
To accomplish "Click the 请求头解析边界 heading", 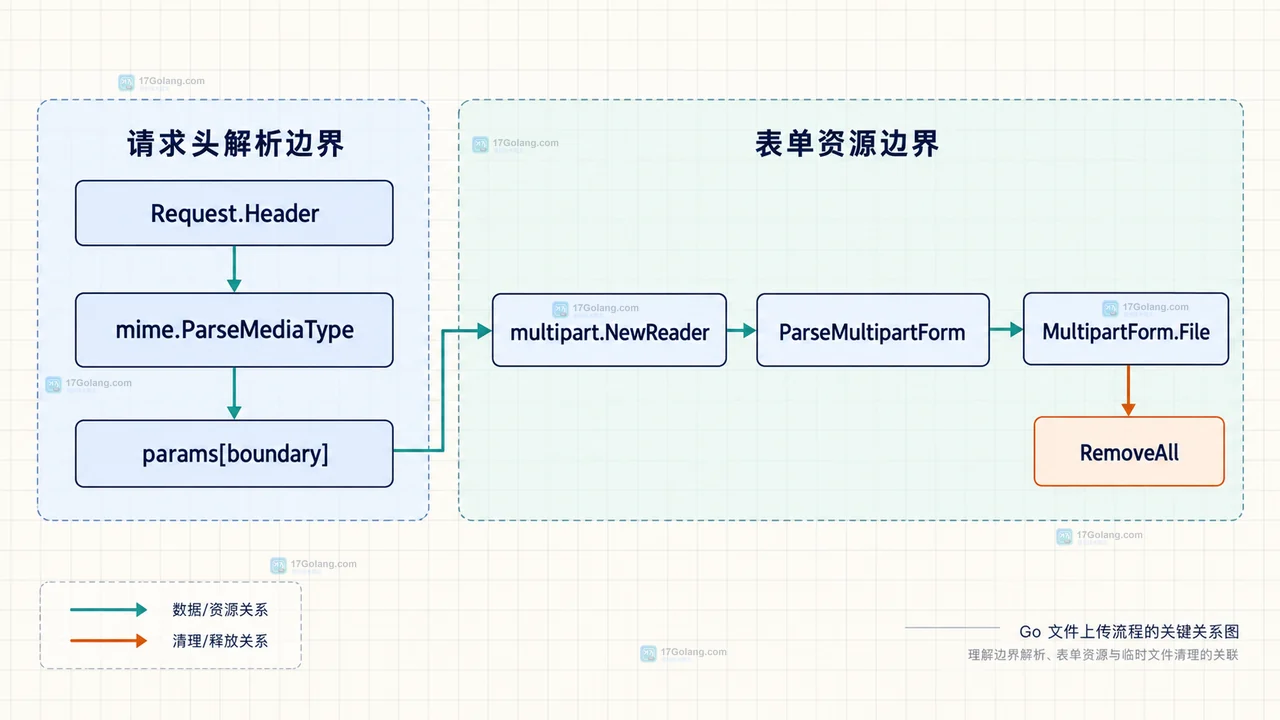I will tap(235, 144).
